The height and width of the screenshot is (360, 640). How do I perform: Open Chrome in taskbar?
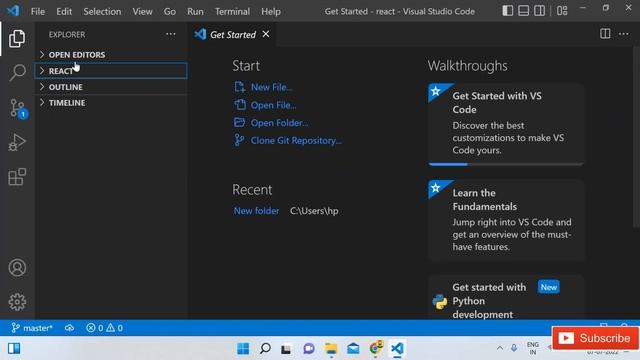[376, 348]
